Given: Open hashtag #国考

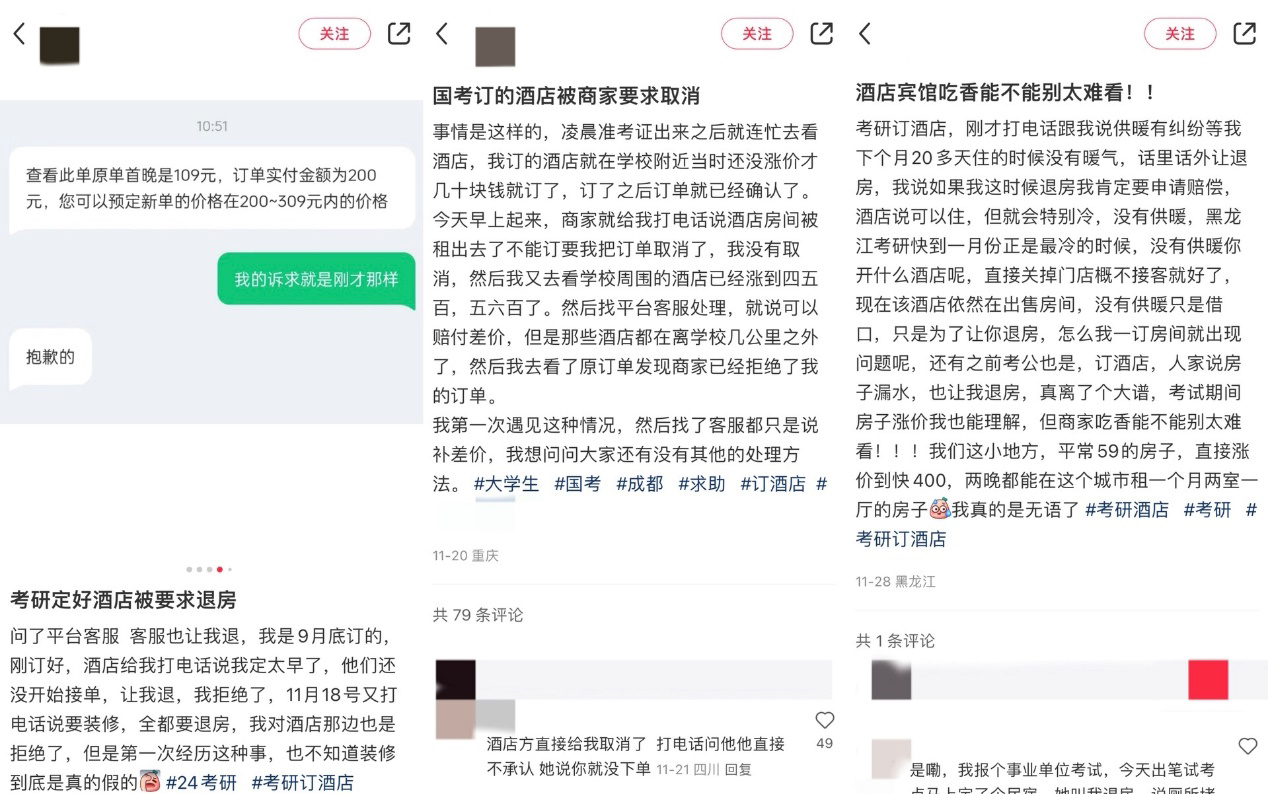Looking at the screenshot, I should point(577,483).
